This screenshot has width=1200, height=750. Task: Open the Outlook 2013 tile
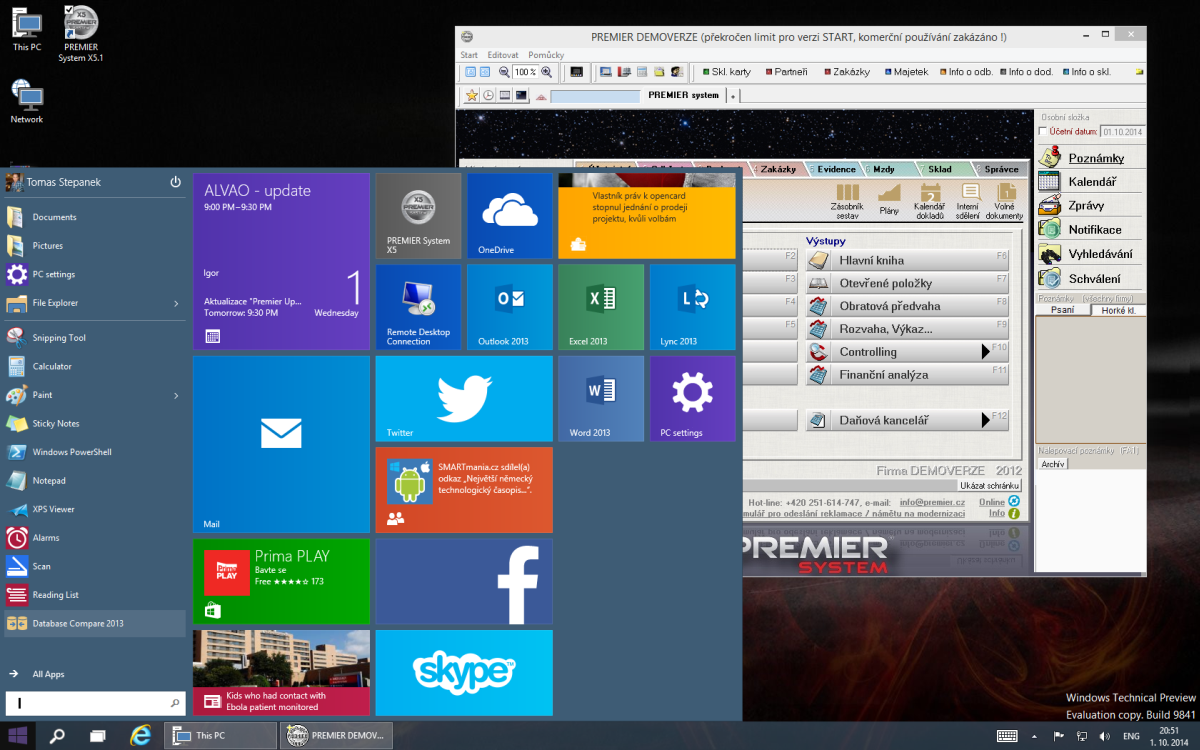point(510,307)
